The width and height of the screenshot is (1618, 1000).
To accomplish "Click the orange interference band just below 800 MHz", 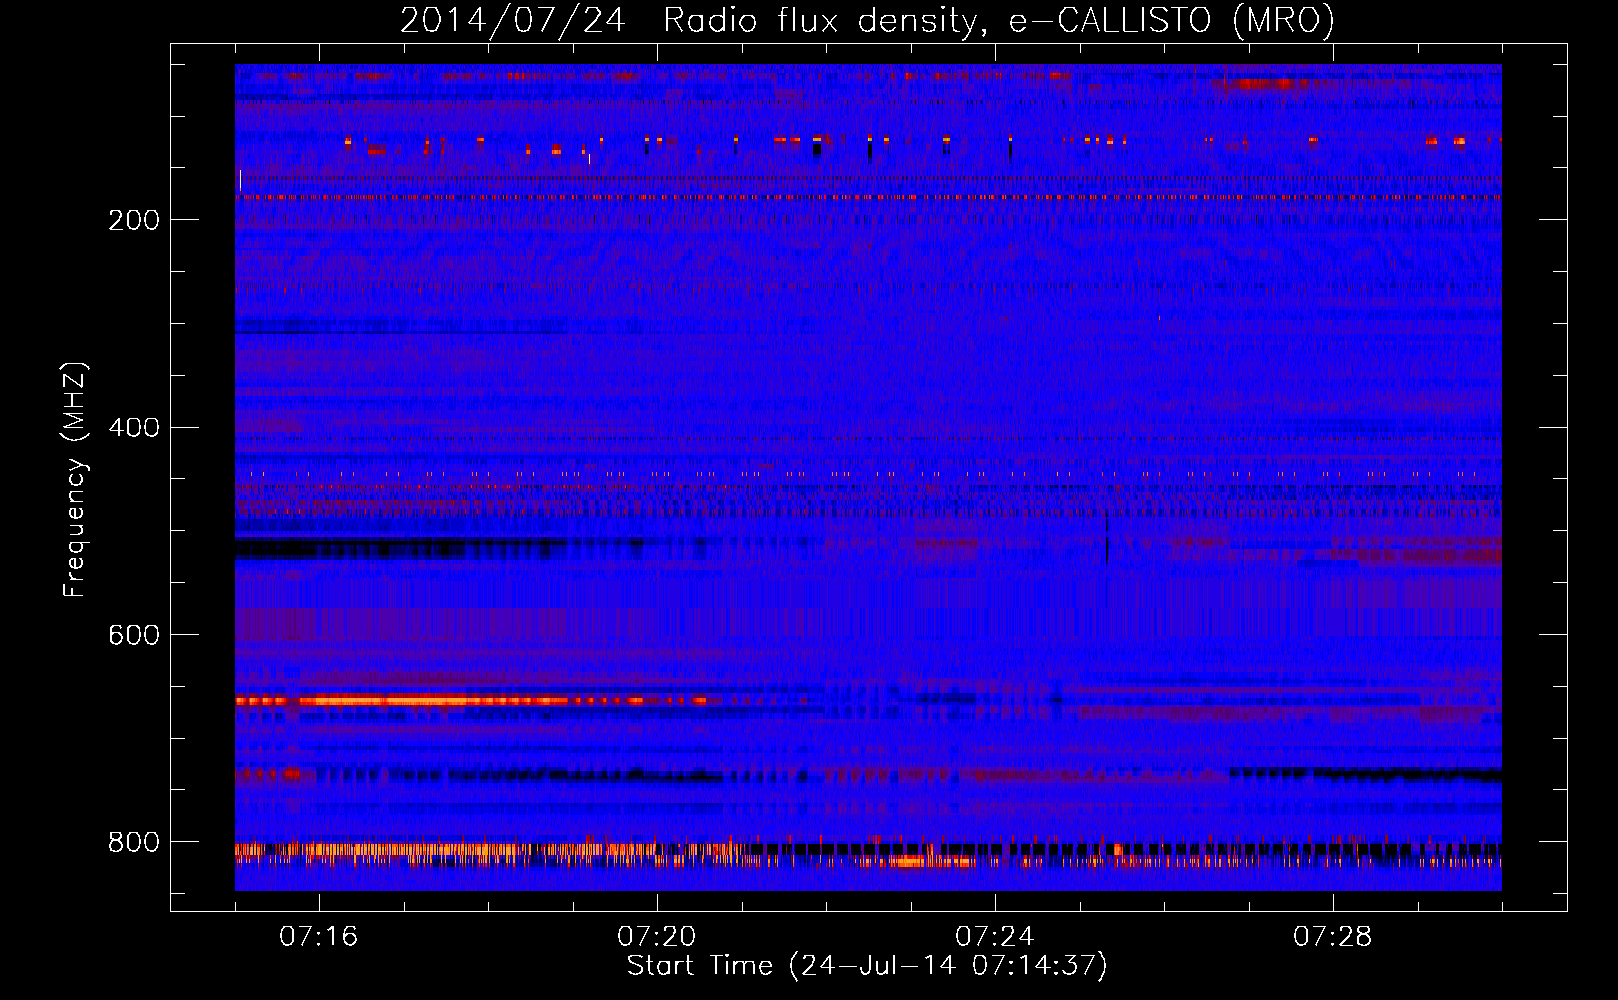I will coord(868,853).
